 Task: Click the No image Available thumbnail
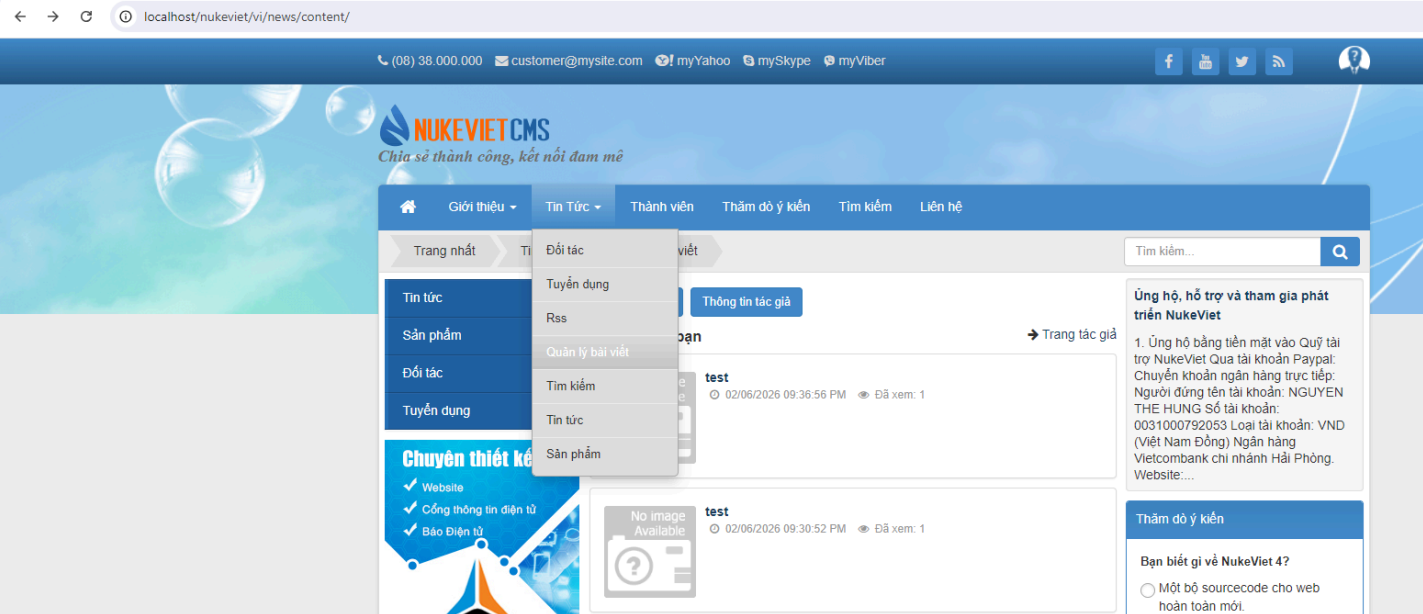click(x=650, y=552)
